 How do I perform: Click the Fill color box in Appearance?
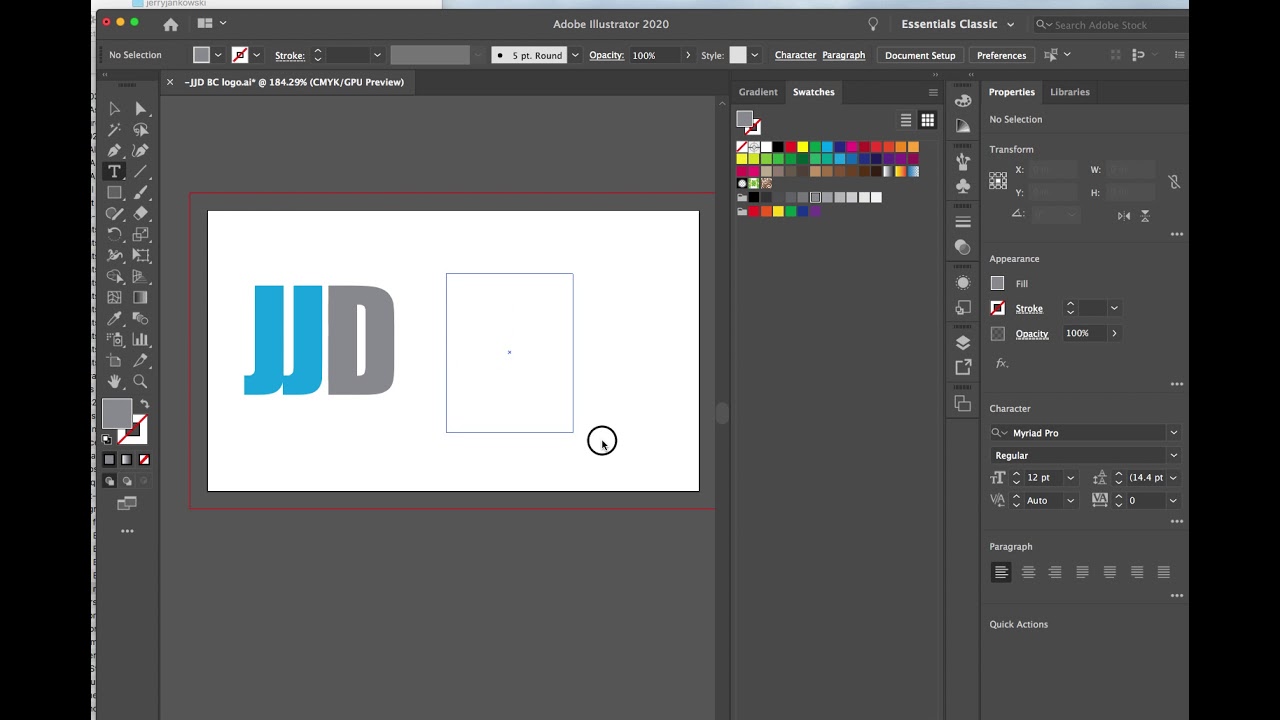point(997,284)
